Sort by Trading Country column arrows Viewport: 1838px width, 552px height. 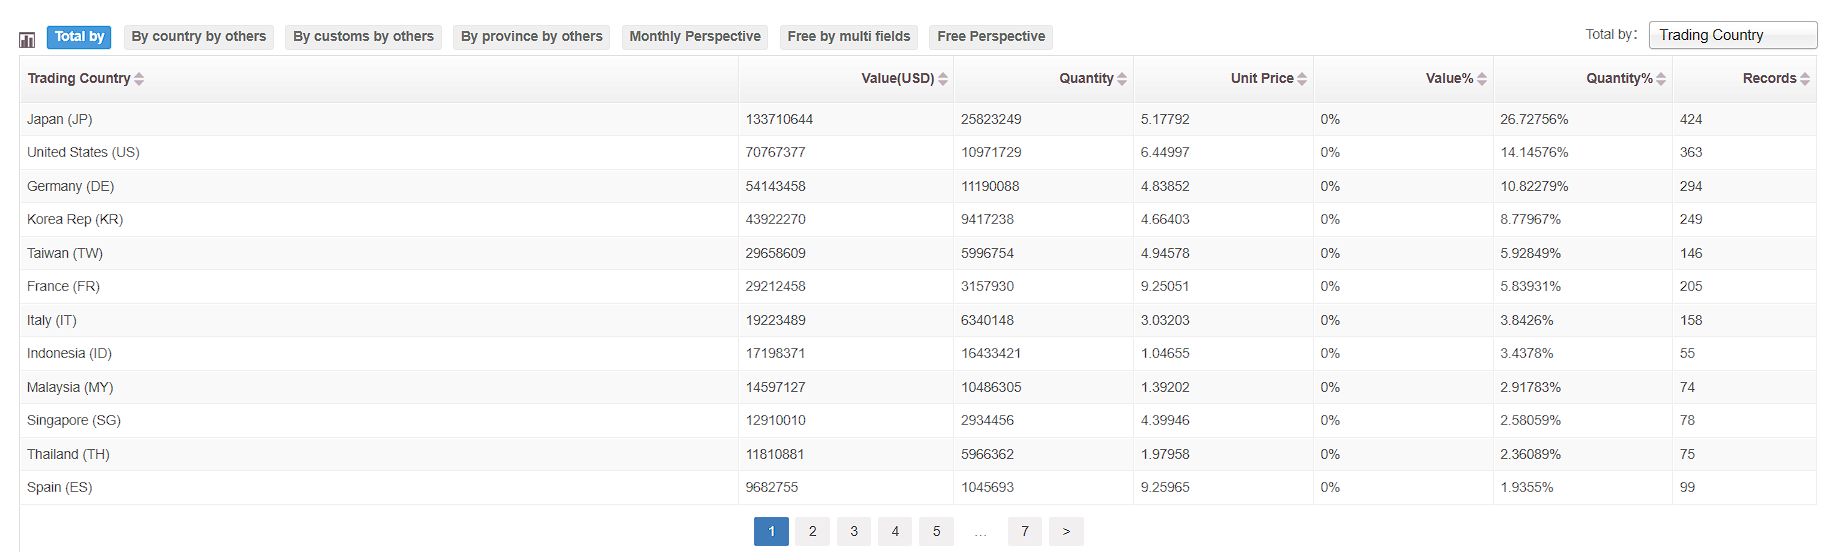coord(139,79)
